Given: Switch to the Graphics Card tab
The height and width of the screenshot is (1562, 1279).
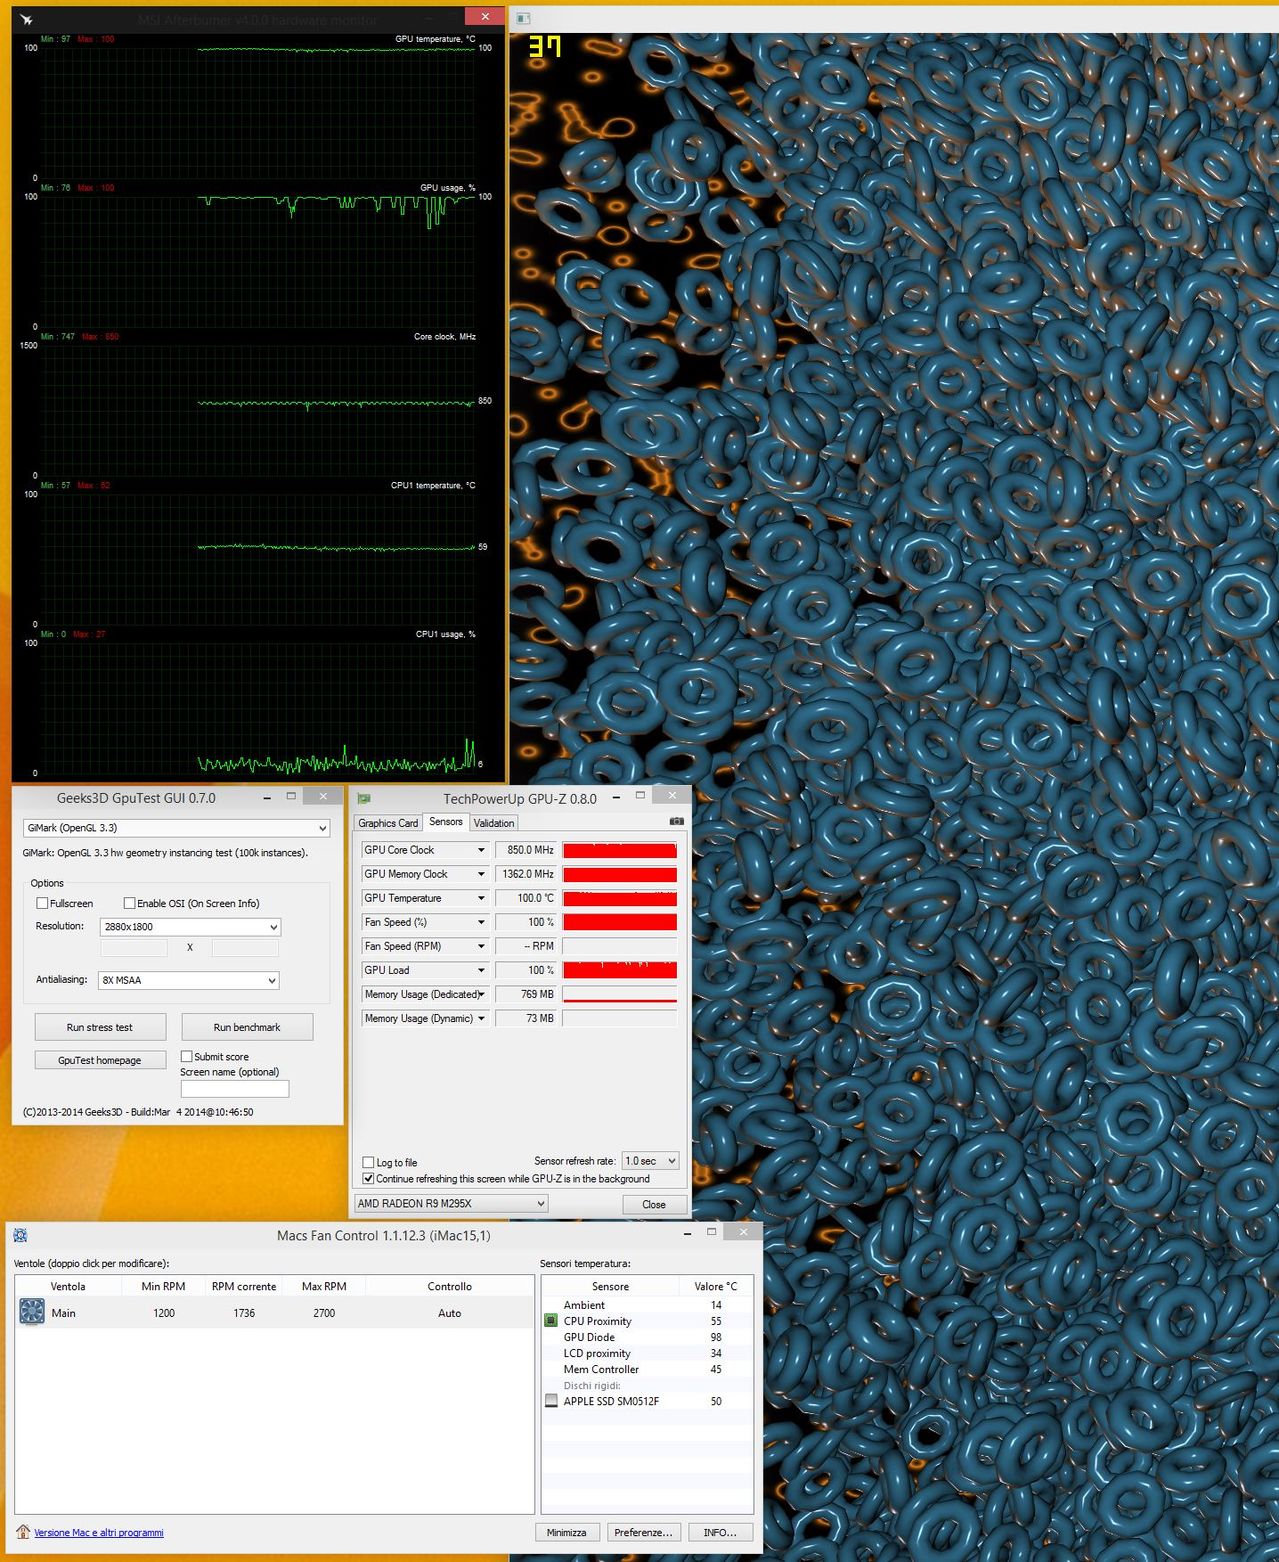Looking at the screenshot, I should point(388,823).
